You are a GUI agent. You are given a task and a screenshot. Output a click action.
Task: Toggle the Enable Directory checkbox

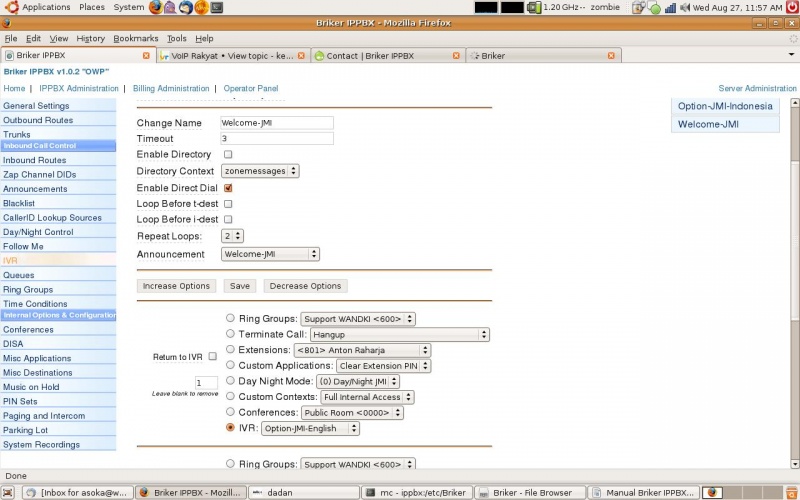tap(228, 154)
